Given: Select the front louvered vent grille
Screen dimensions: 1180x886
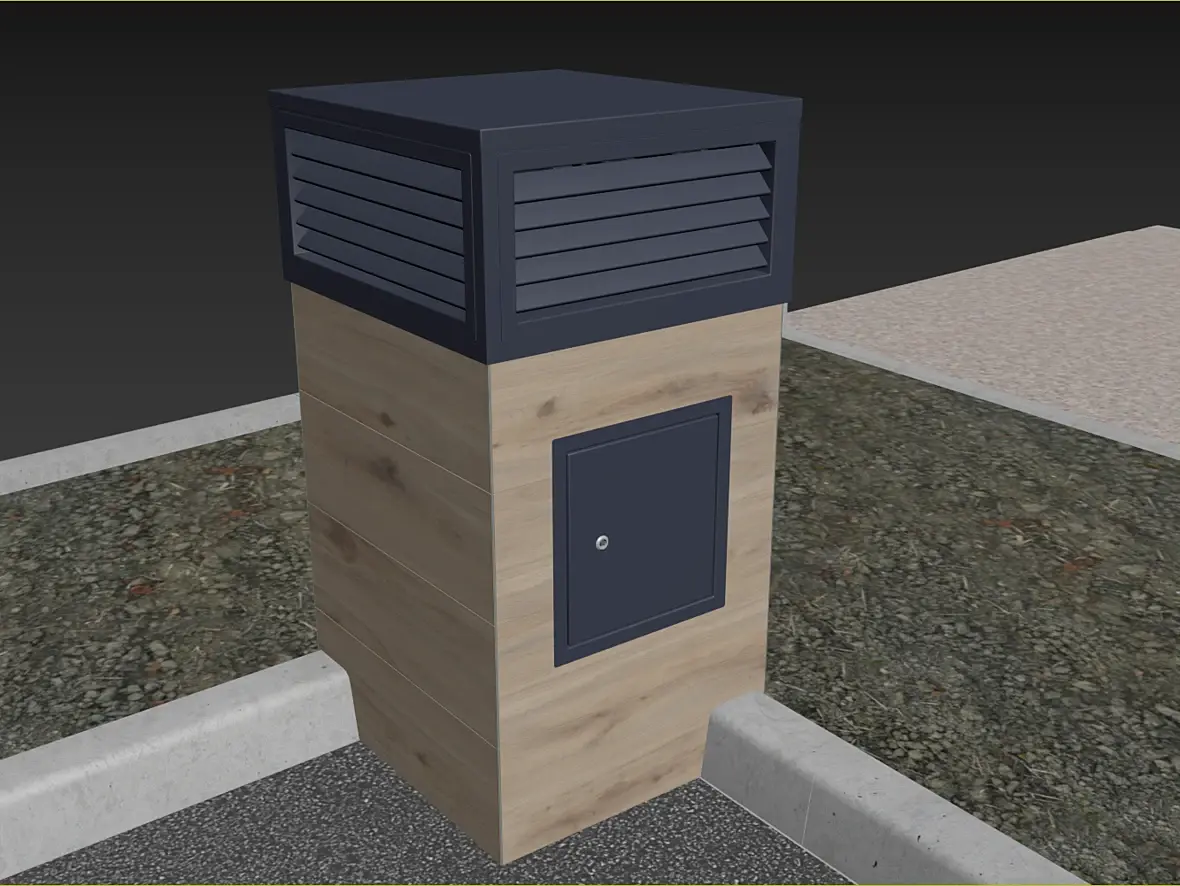Looking at the screenshot, I should (x=643, y=228).
